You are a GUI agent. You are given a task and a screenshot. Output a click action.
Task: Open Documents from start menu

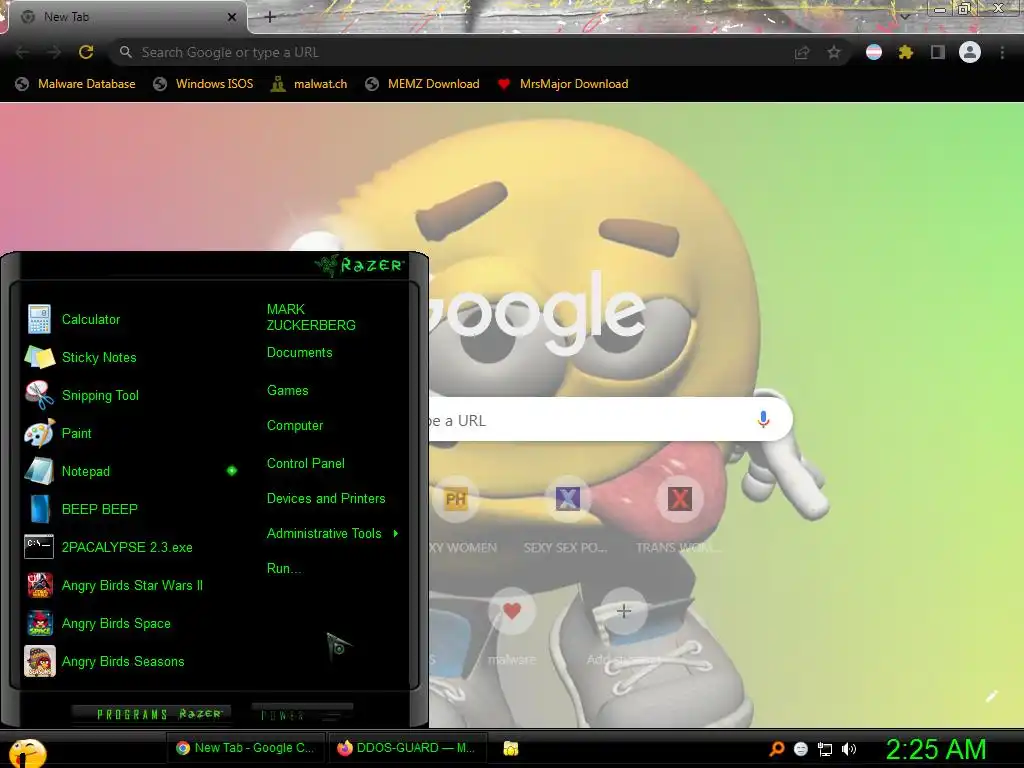click(300, 353)
